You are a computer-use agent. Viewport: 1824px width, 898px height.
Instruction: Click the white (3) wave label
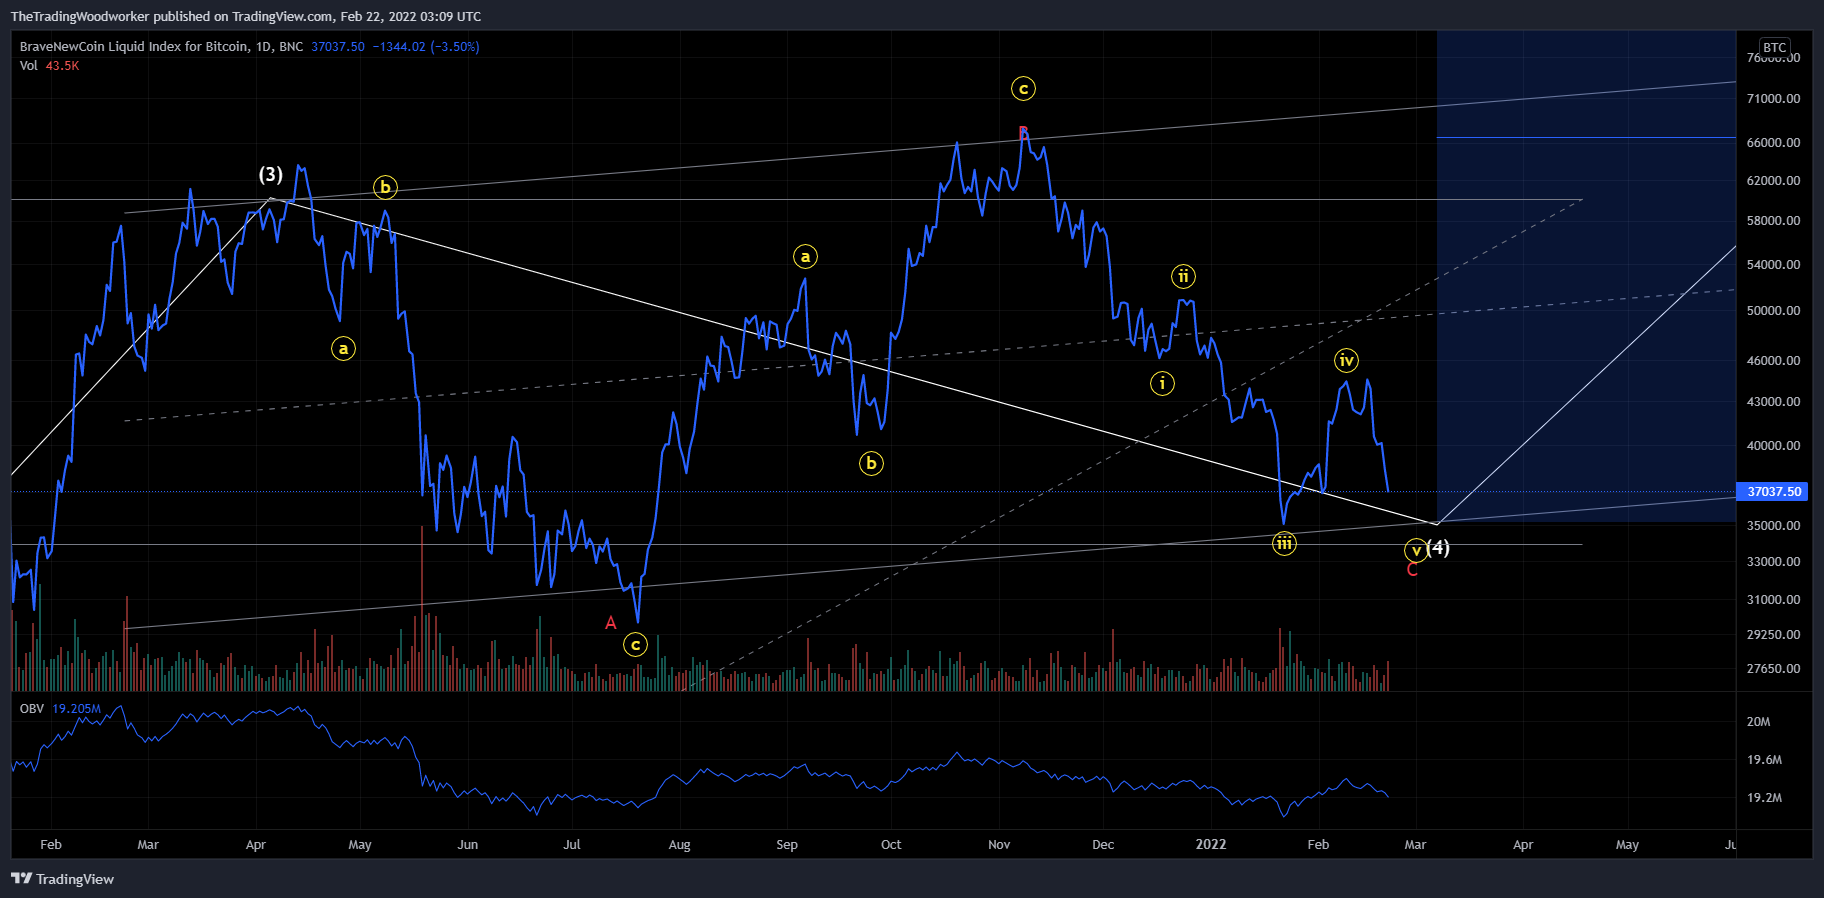click(271, 174)
